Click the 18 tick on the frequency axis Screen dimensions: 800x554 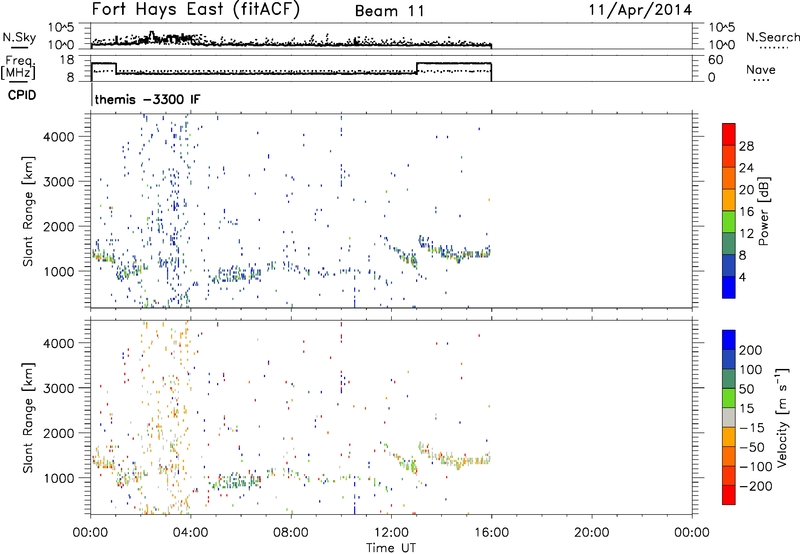[67, 60]
